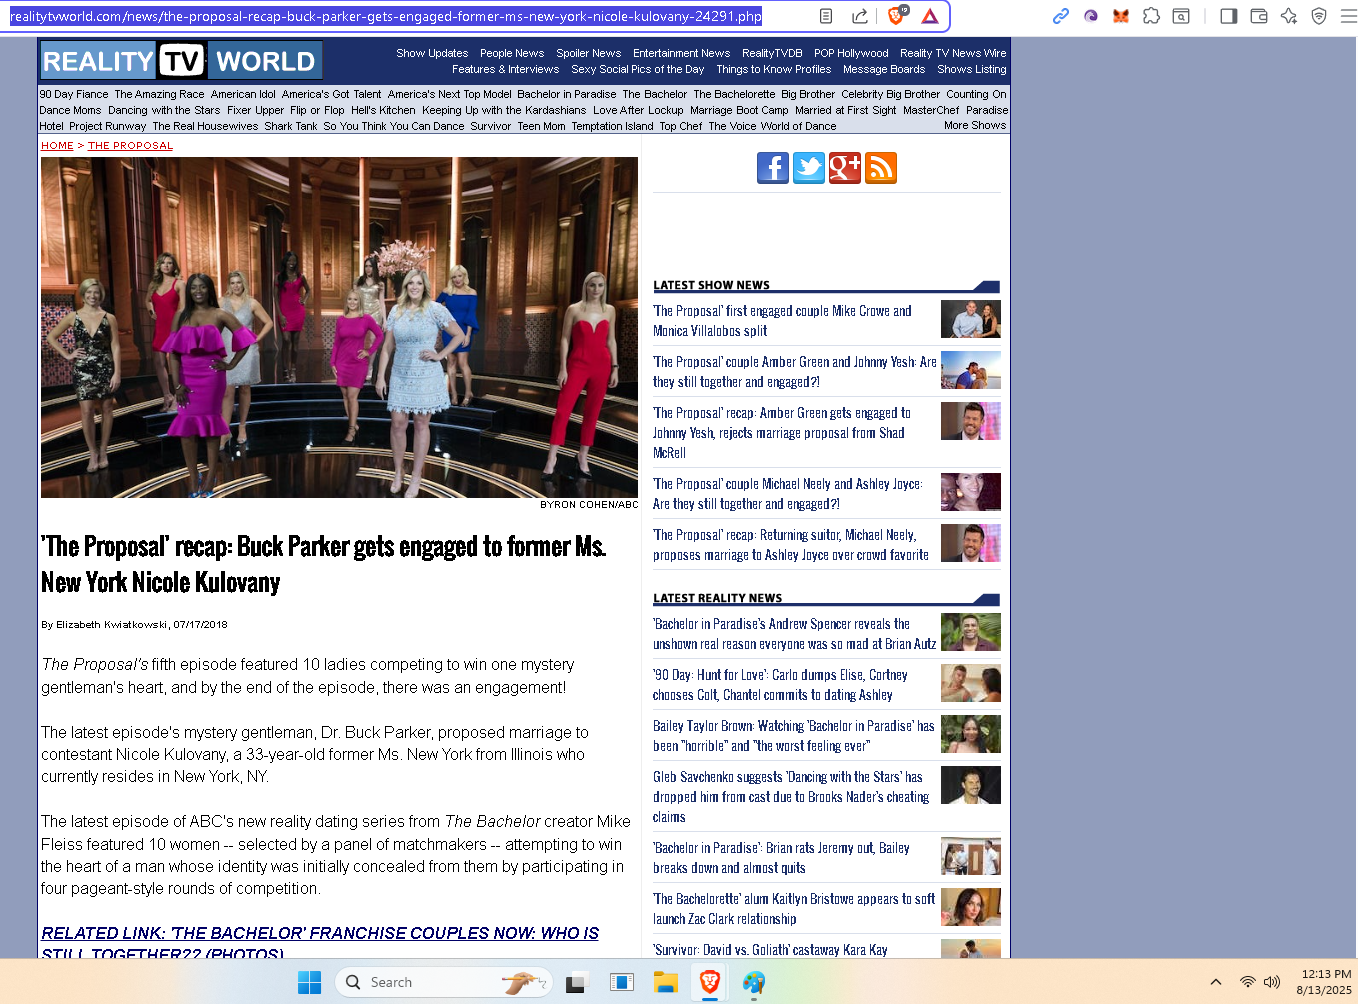Open the purple swirl extension icon
Image resolution: width=1358 pixels, height=1004 pixels.
pyautogui.click(x=1091, y=16)
